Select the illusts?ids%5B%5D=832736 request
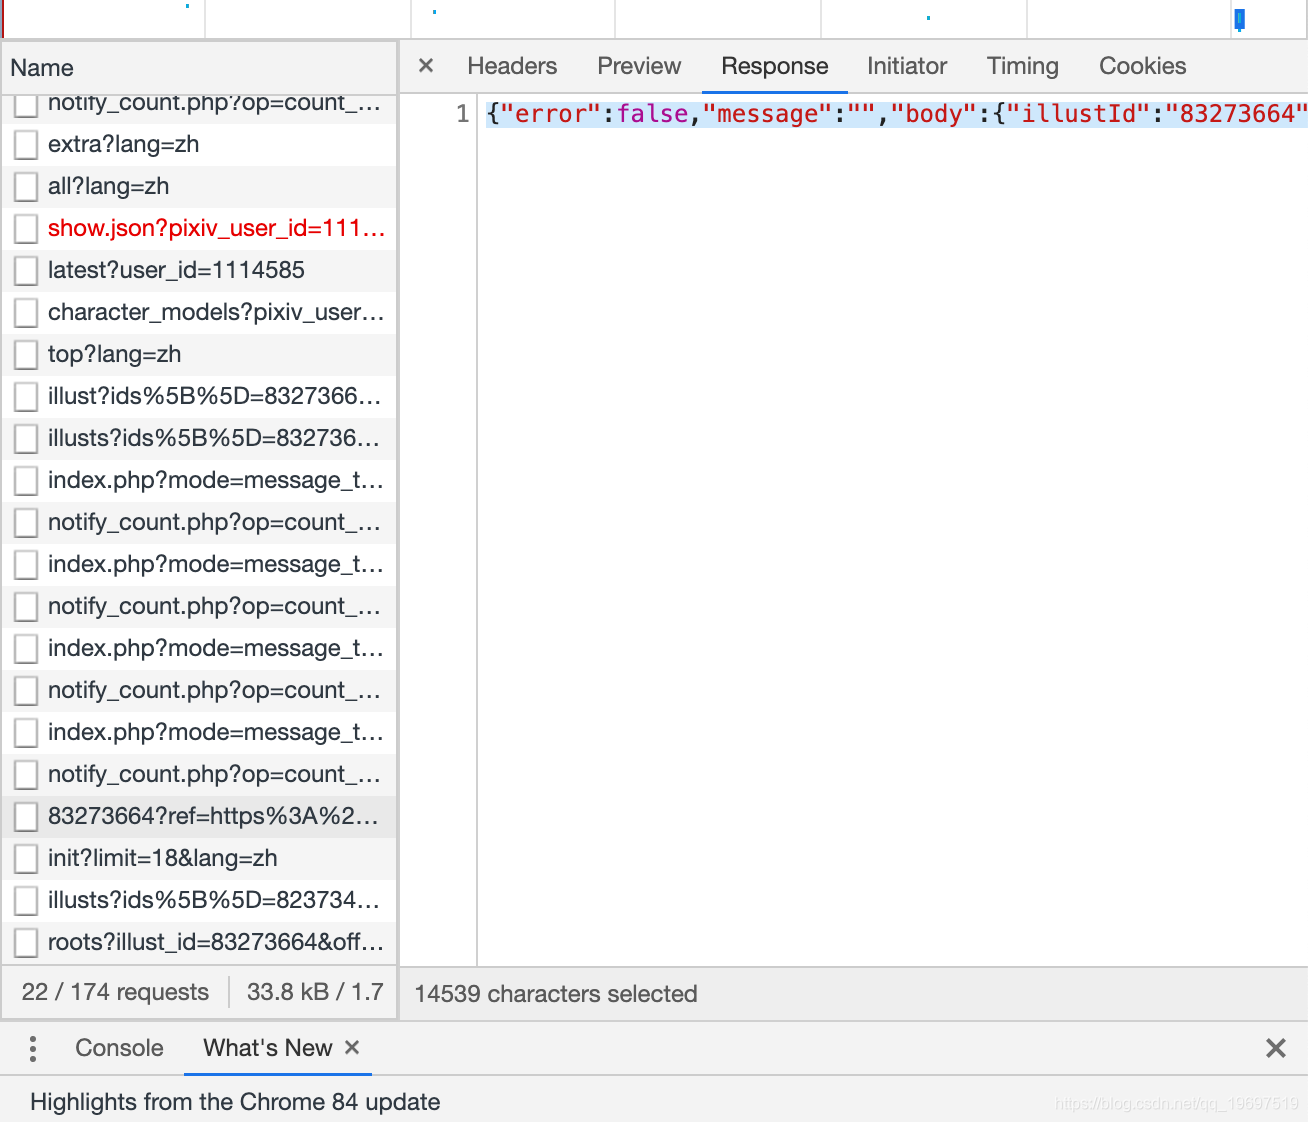 pyautogui.click(x=200, y=438)
